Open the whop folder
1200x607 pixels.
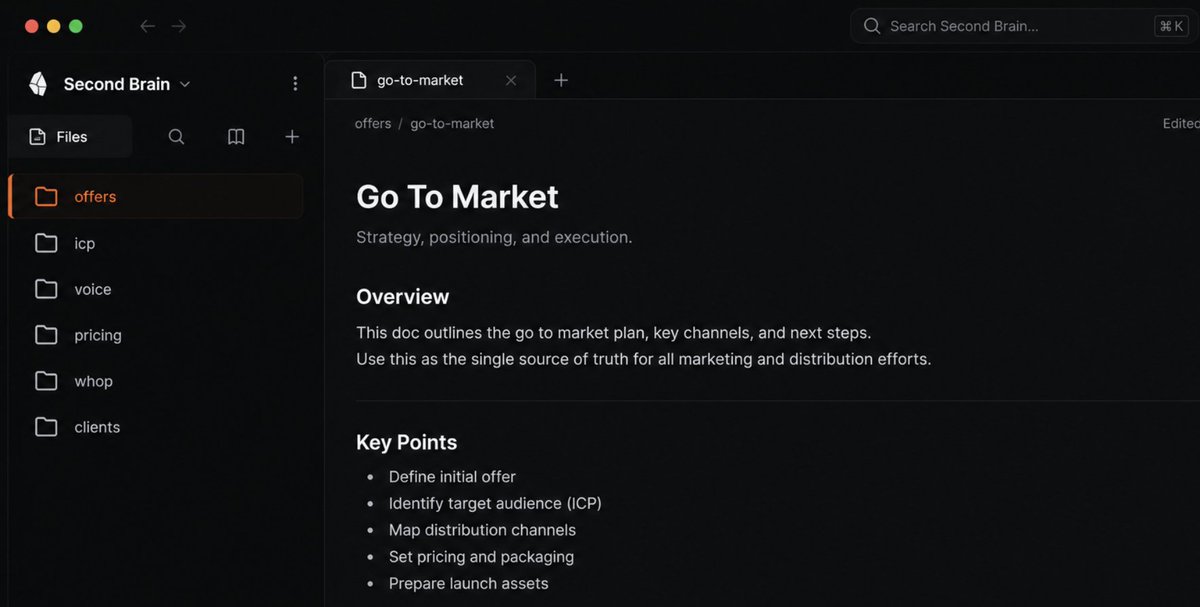point(156,381)
